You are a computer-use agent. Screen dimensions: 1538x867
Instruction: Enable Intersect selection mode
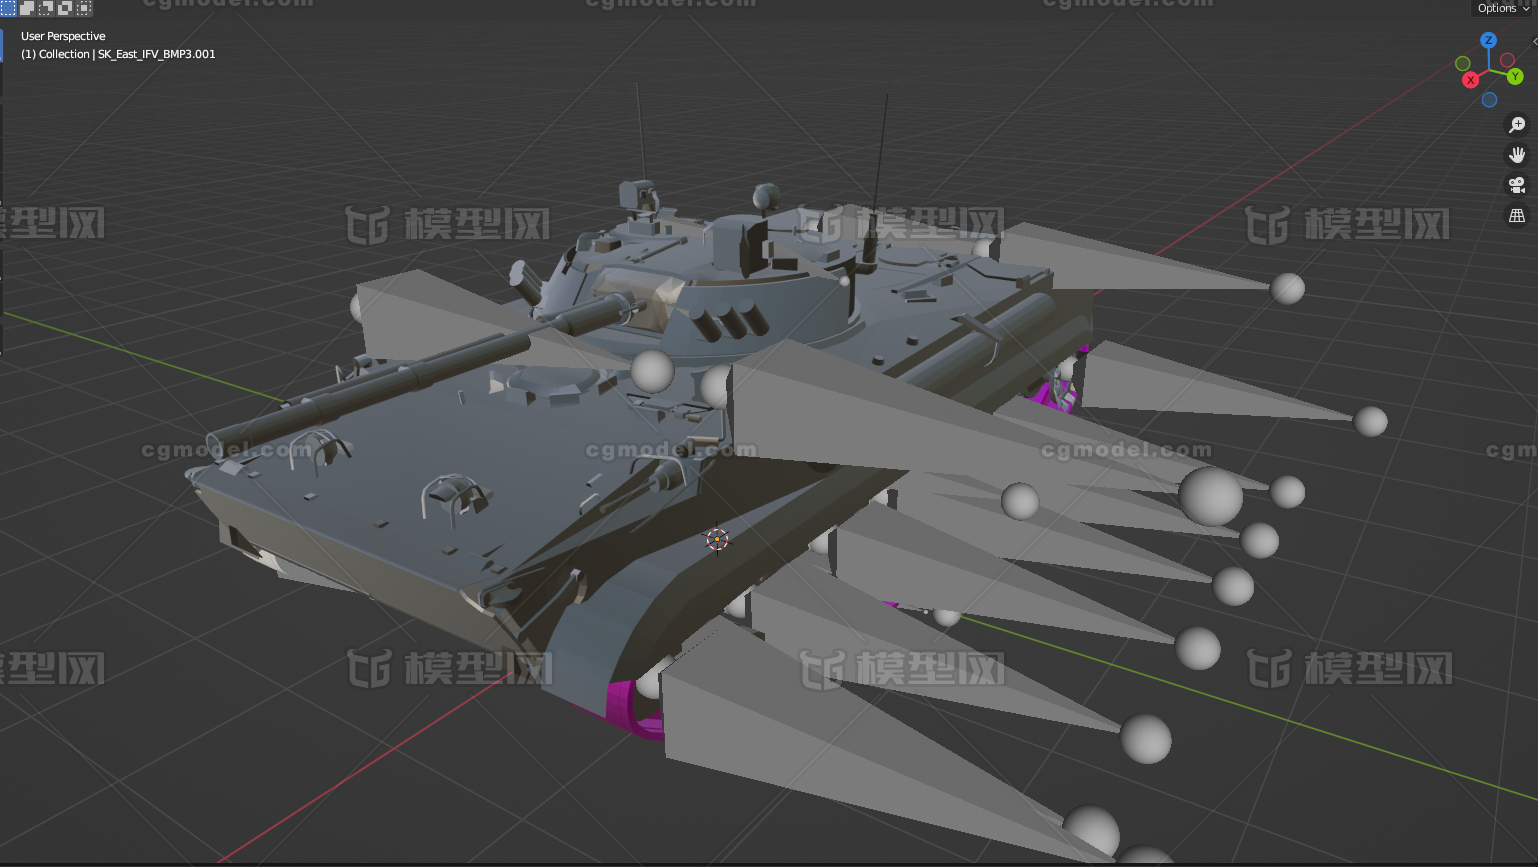click(83, 8)
